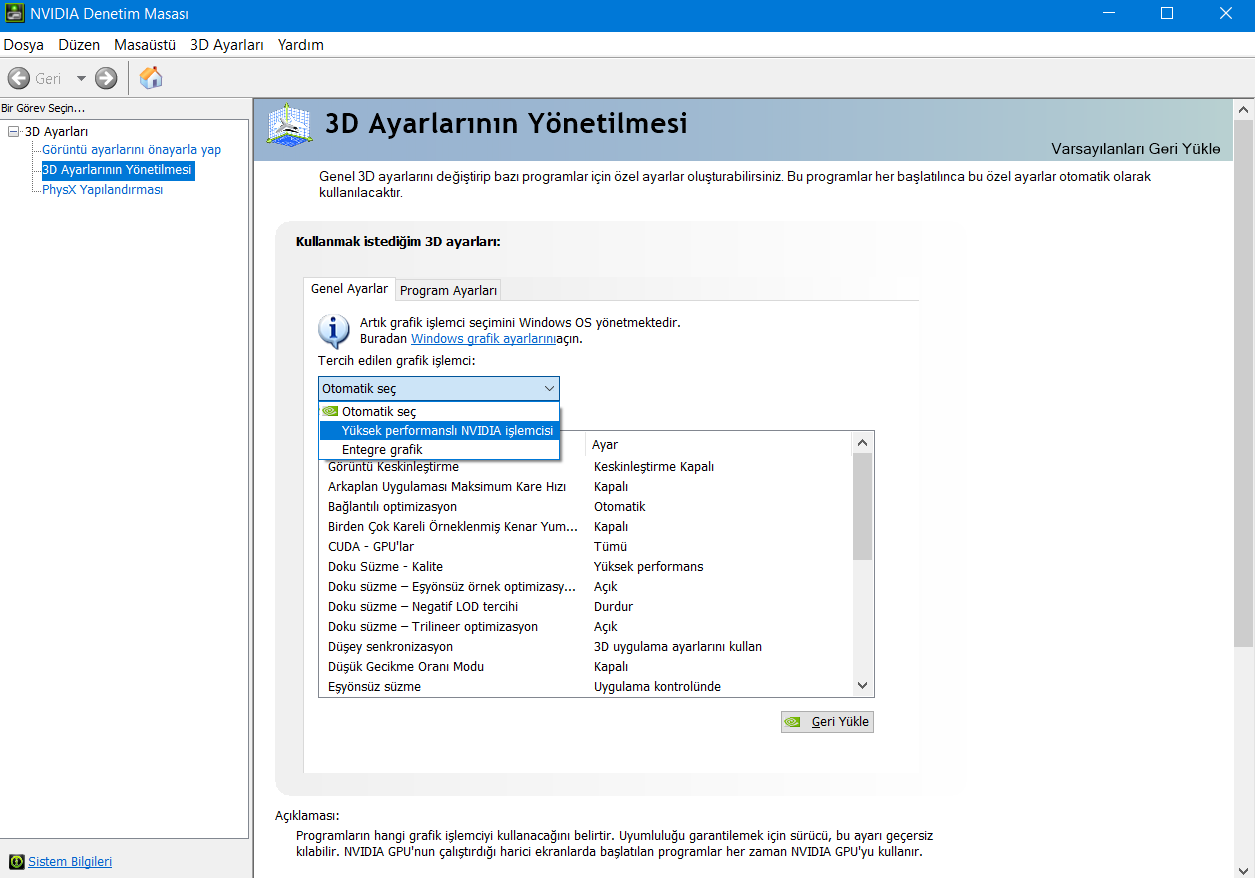Screen dimensions: 1255x878
Task: Click the Yüksek performans value
Action: click(x=649, y=567)
